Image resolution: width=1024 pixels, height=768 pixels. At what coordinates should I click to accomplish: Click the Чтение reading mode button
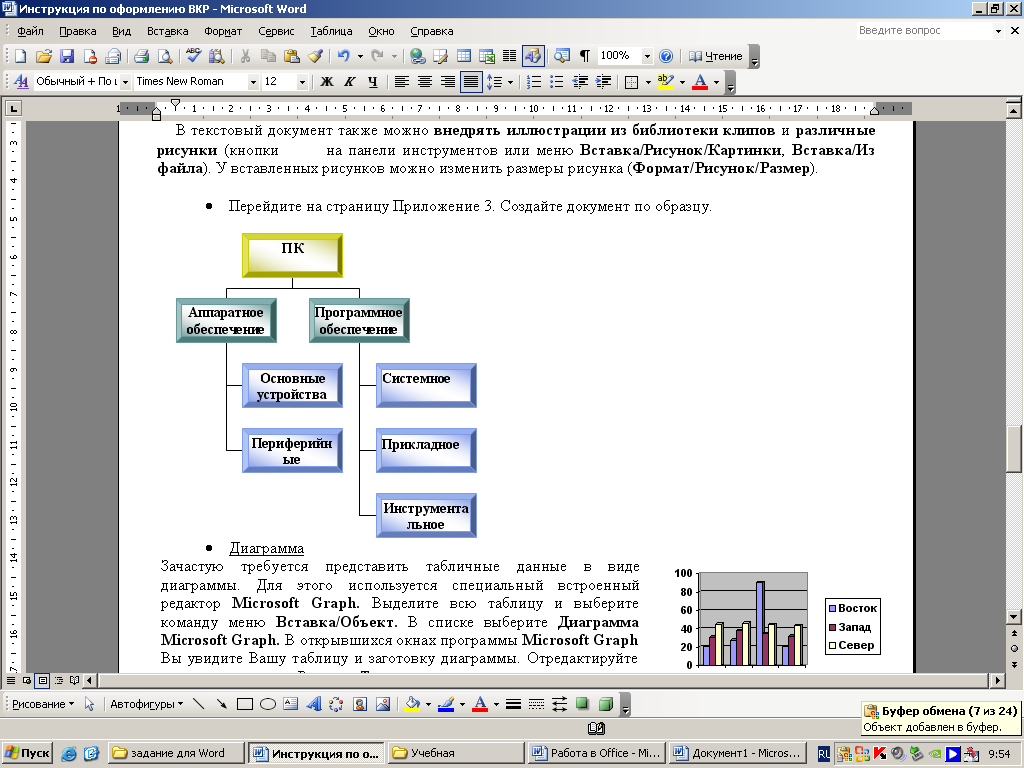716,56
